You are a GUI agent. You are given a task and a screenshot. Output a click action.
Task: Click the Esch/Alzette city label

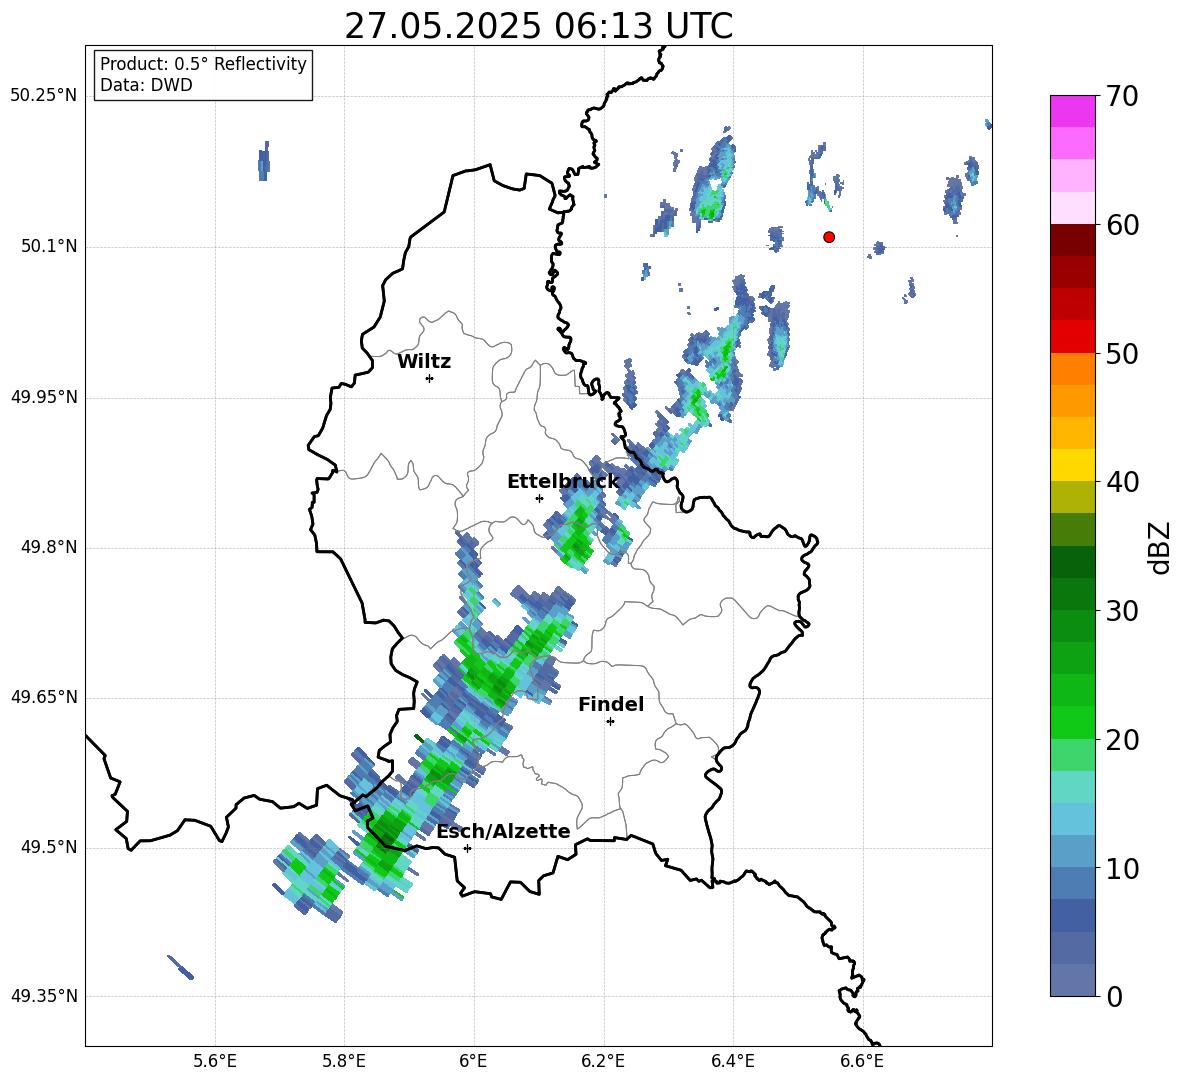click(x=503, y=831)
